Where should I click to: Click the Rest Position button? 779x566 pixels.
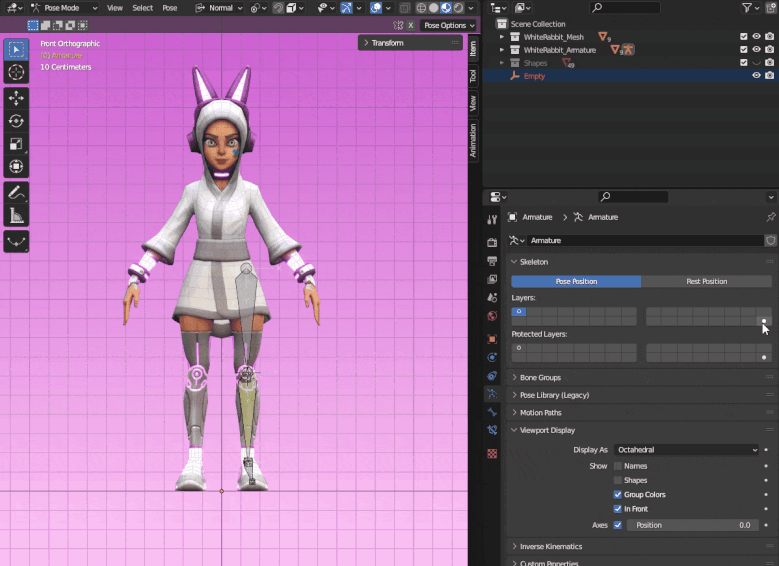pyautogui.click(x=706, y=282)
